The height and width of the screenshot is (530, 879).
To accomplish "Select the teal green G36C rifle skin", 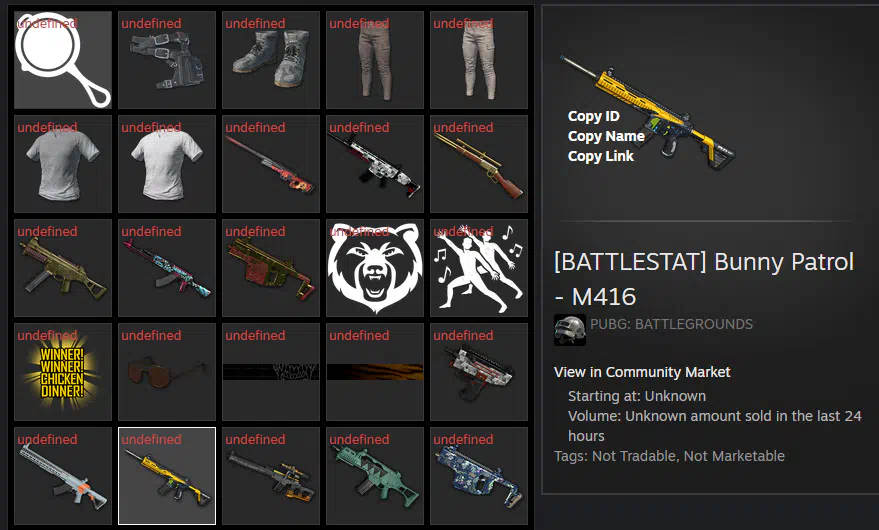I will point(374,476).
